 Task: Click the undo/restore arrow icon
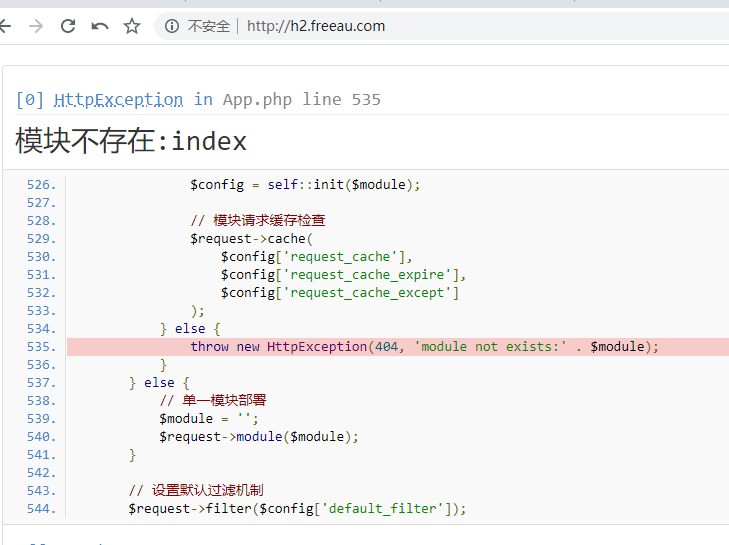(100, 26)
